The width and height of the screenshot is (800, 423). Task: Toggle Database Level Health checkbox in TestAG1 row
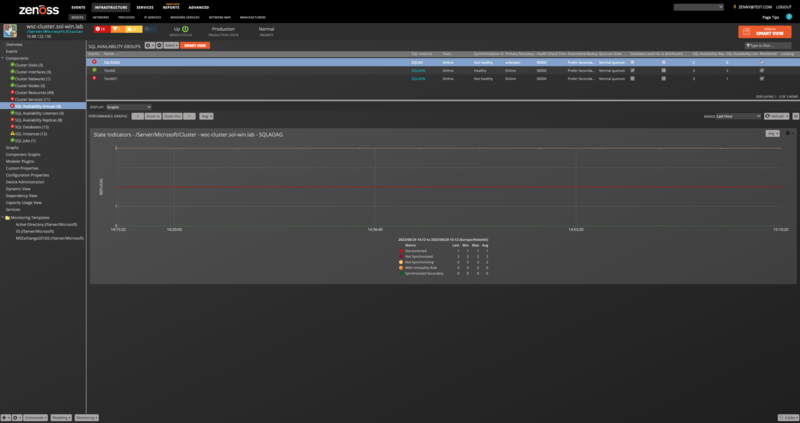pyautogui.click(x=633, y=79)
